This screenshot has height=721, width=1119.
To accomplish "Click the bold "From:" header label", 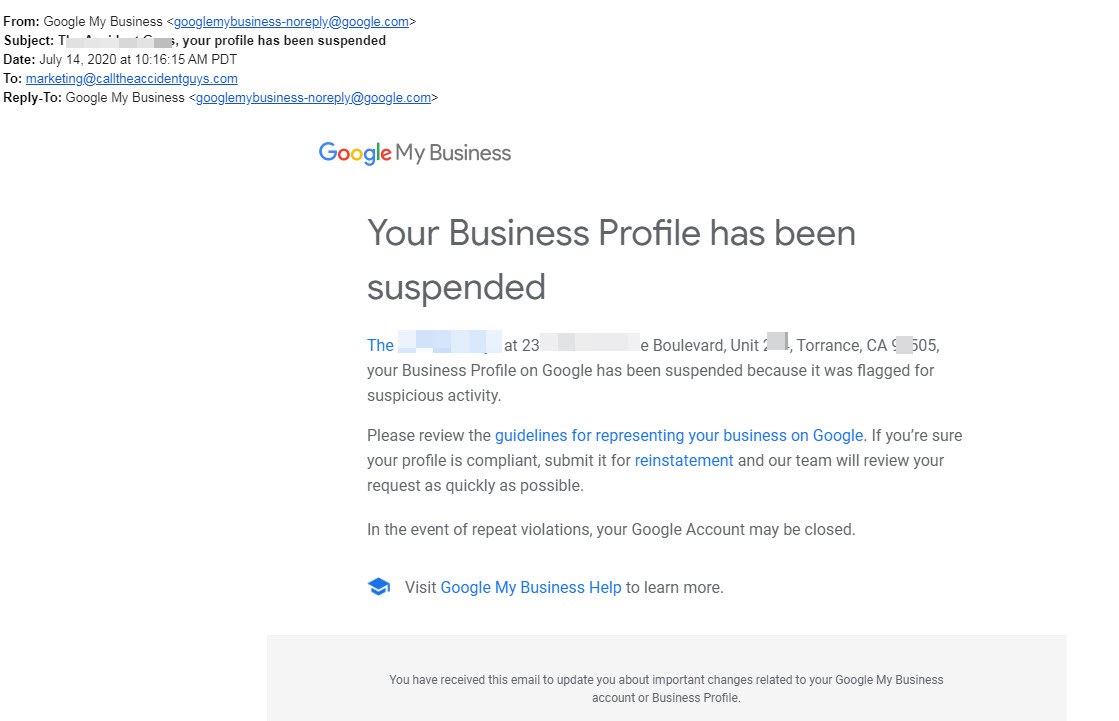I will tap(22, 22).
